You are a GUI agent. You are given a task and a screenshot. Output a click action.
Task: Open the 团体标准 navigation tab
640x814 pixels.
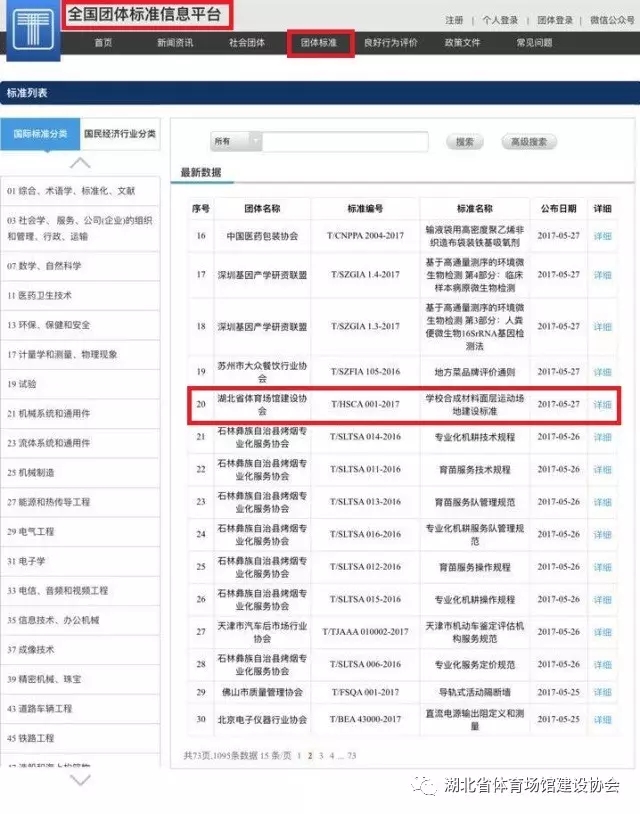[319, 43]
